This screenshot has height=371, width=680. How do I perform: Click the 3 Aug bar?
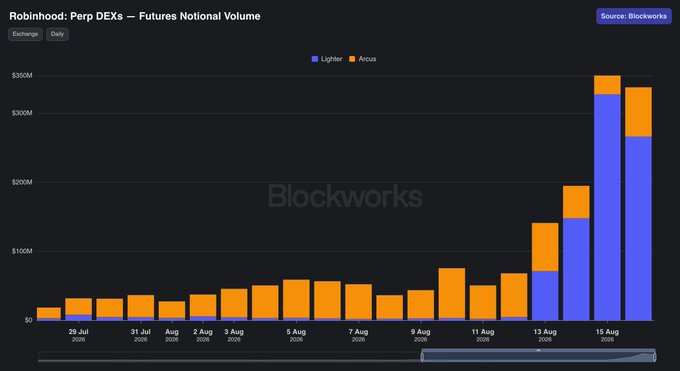pos(234,305)
